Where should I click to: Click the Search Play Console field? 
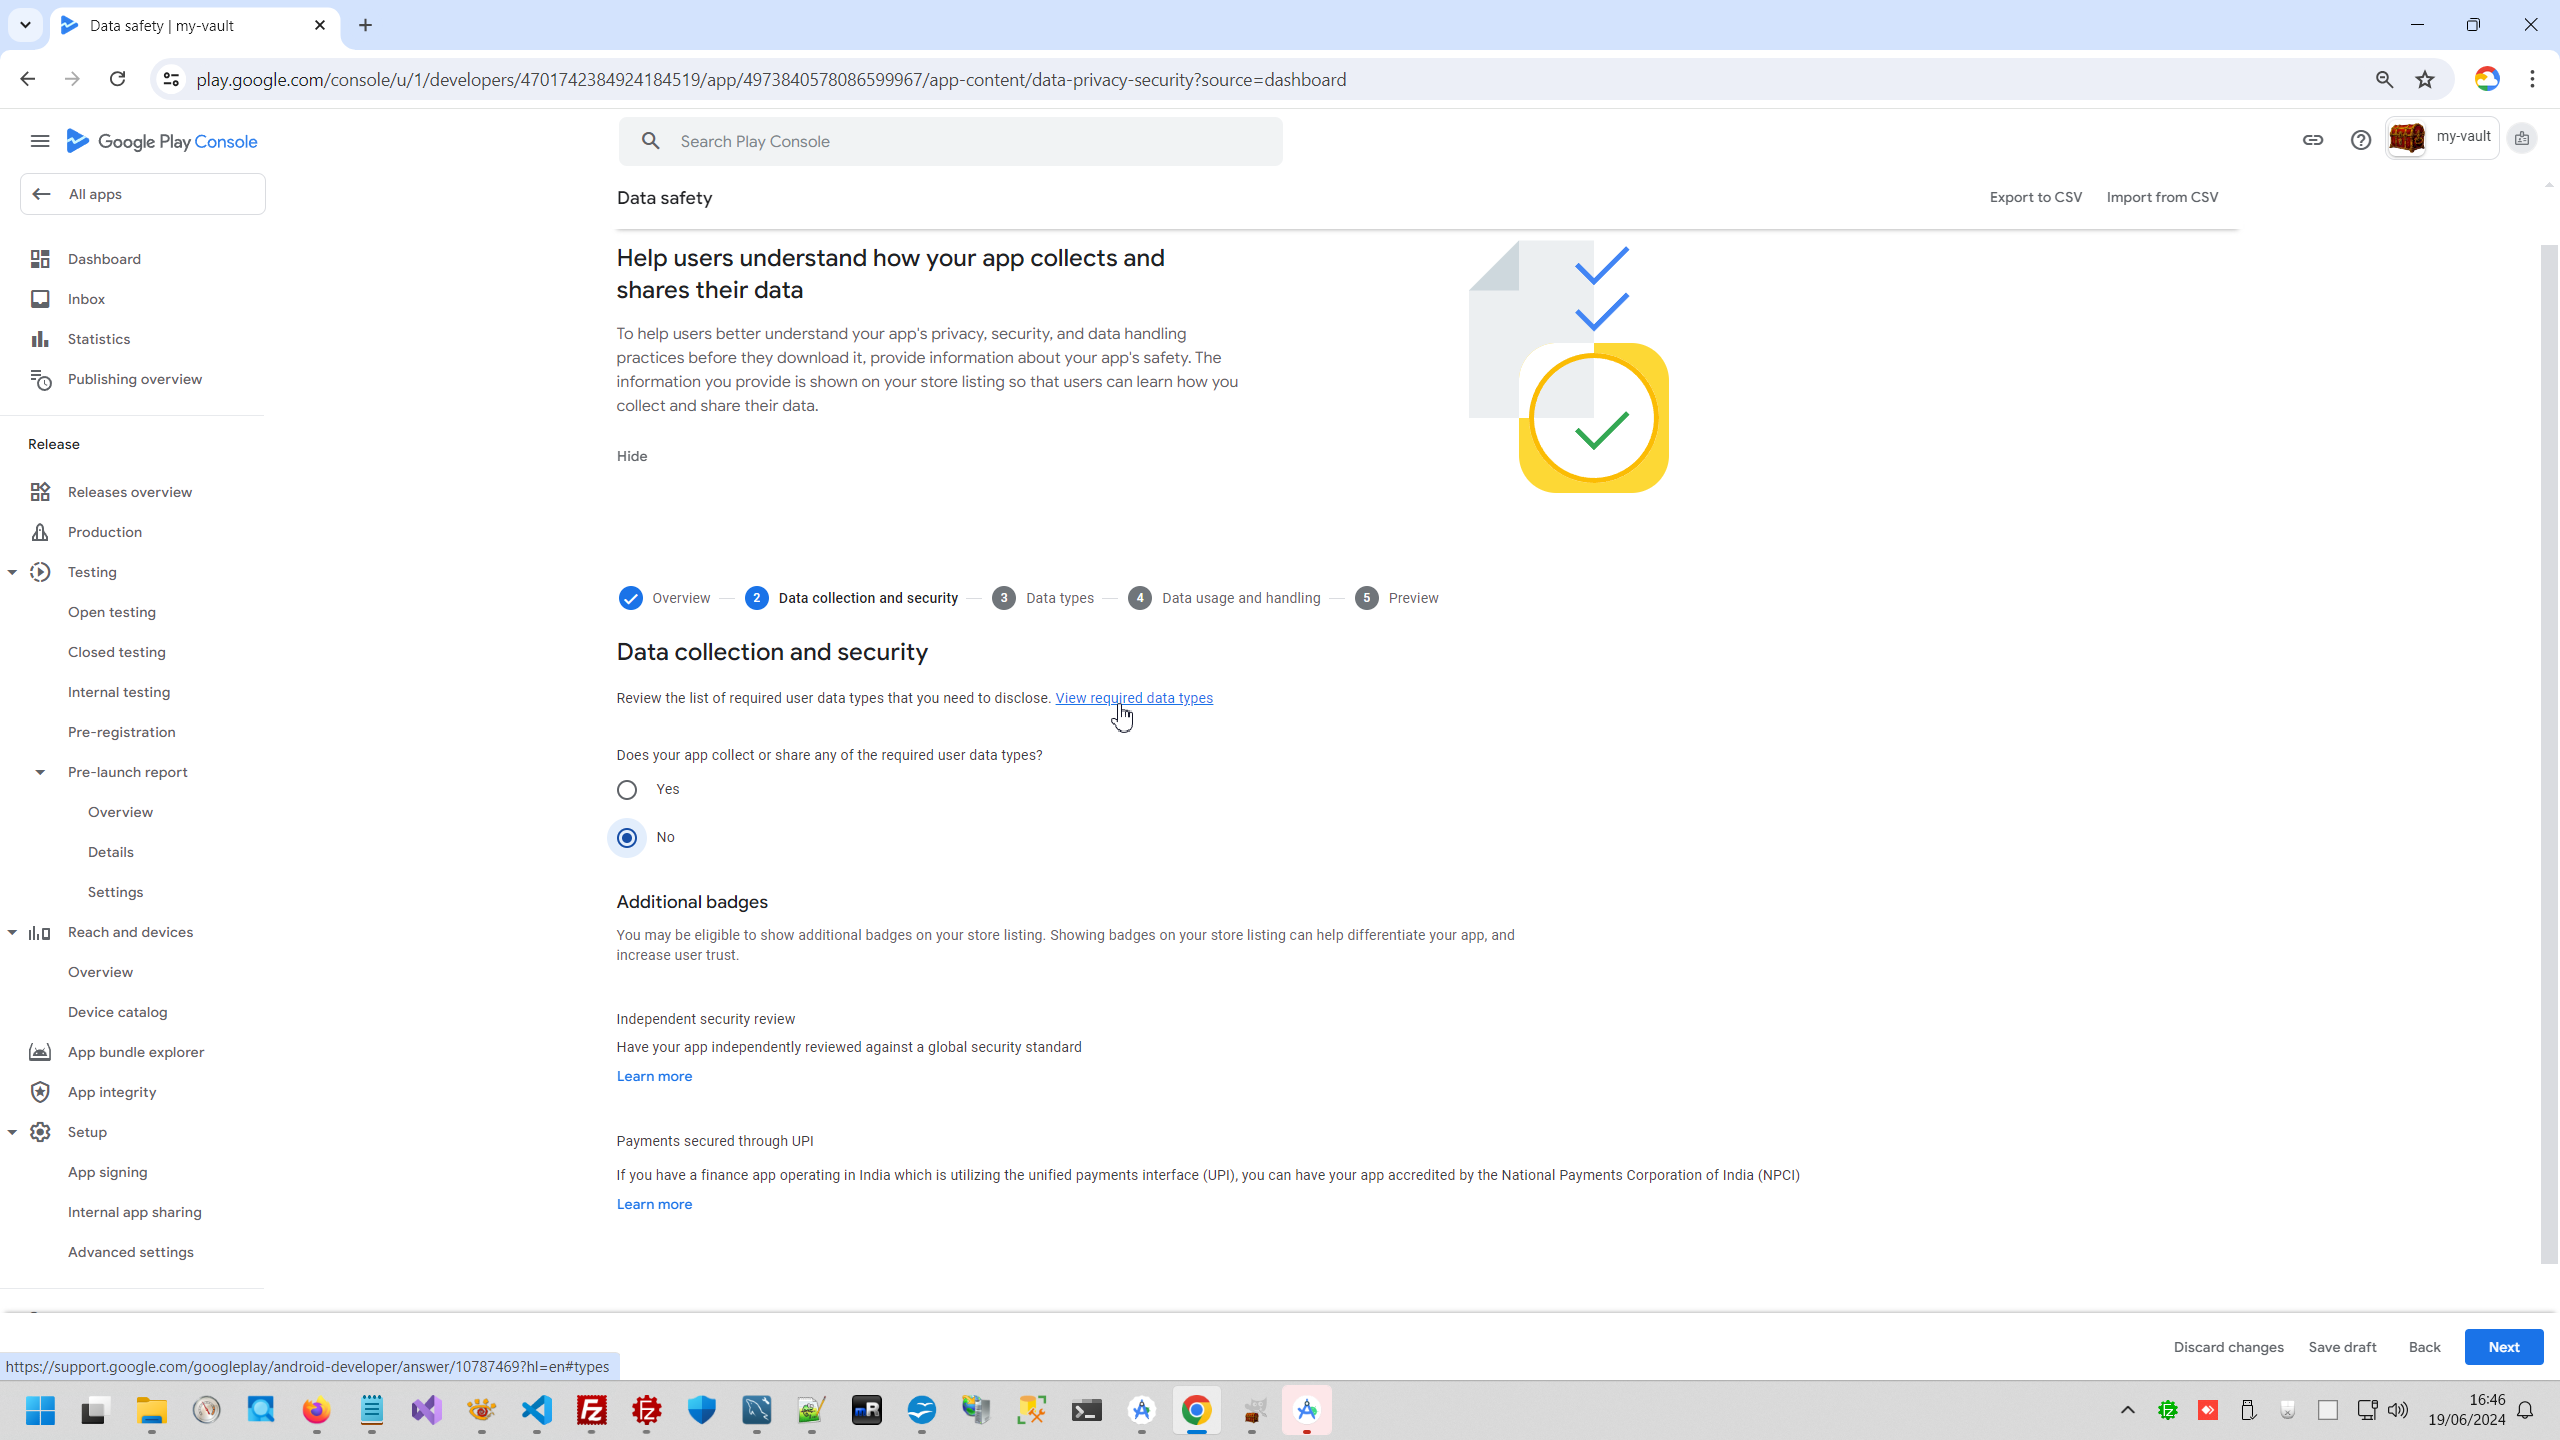[950, 141]
